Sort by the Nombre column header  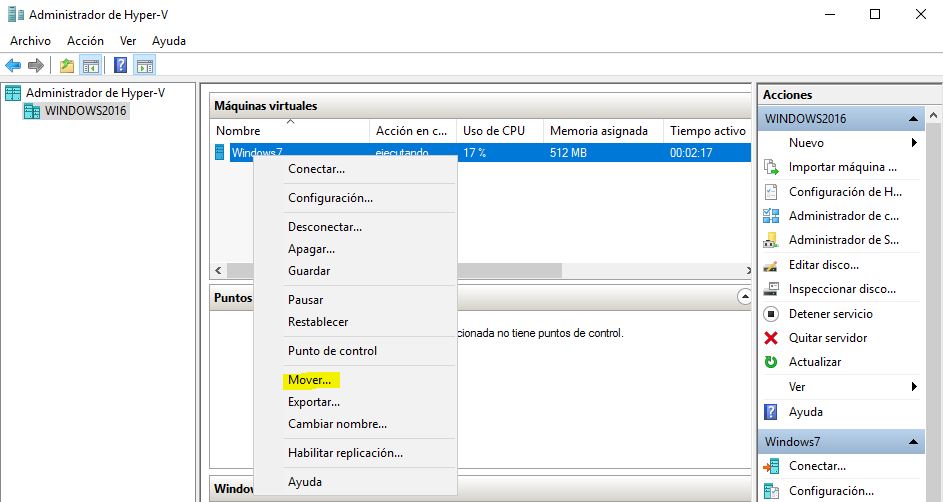[x=291, y=130]
